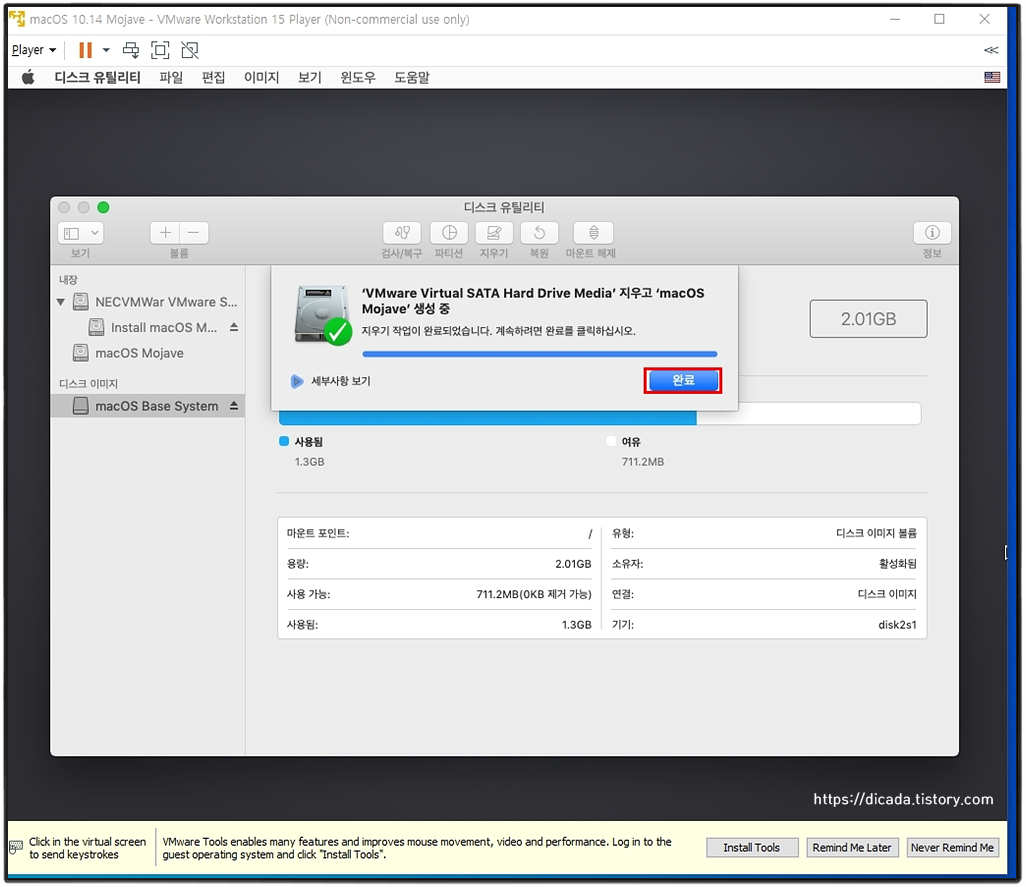This screenshot has height=887, width=1026.
Task: Click the VMware application icon in title bar
Action: pos(17,19)
